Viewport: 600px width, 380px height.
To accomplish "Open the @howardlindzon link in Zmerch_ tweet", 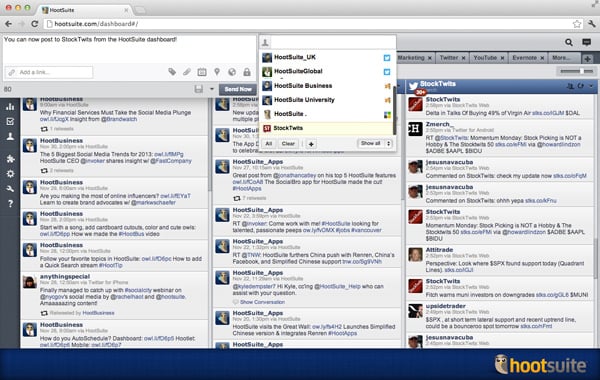I will pyautogui.click(x=559, y=144).
